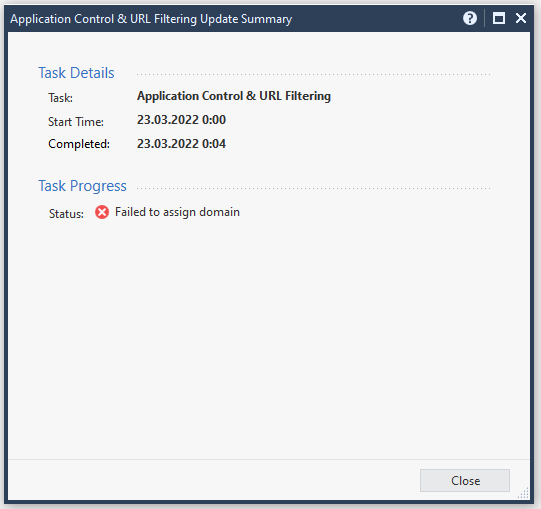Select the Task Details heading
541x509 pixels.
point(76,73)
